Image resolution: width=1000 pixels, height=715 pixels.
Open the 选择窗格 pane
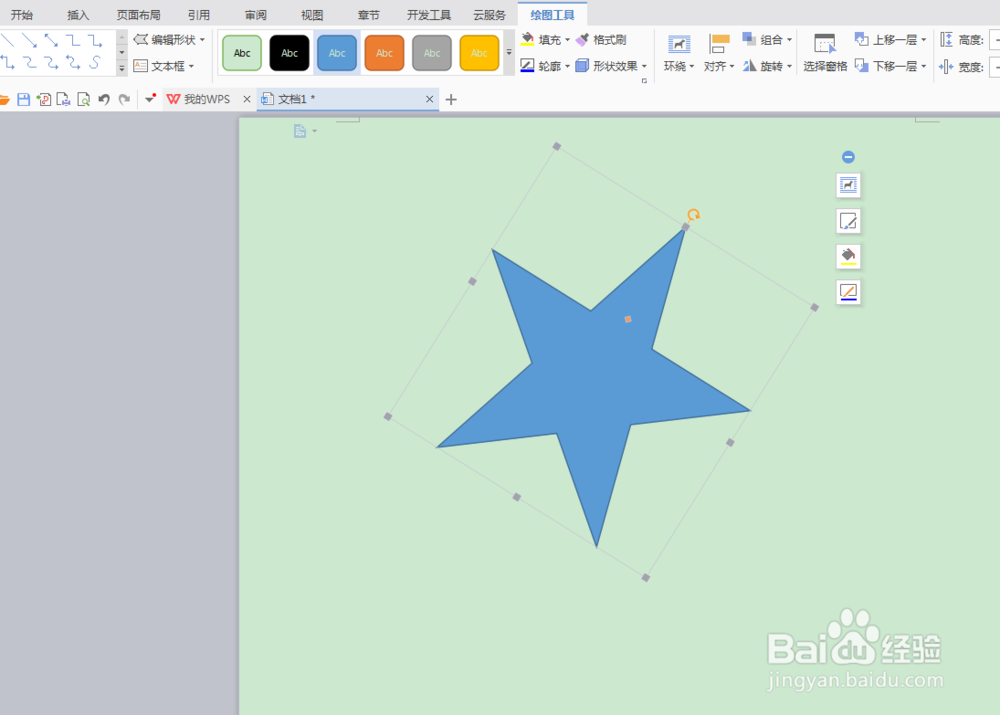(x=825, y=53)
